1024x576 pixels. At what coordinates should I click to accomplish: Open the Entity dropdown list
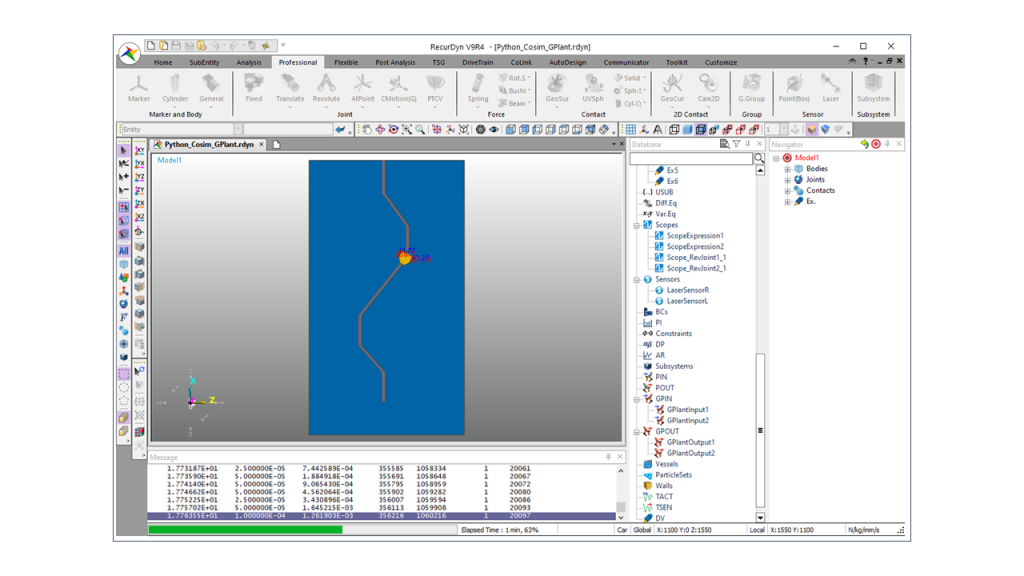tap(238, 129)
